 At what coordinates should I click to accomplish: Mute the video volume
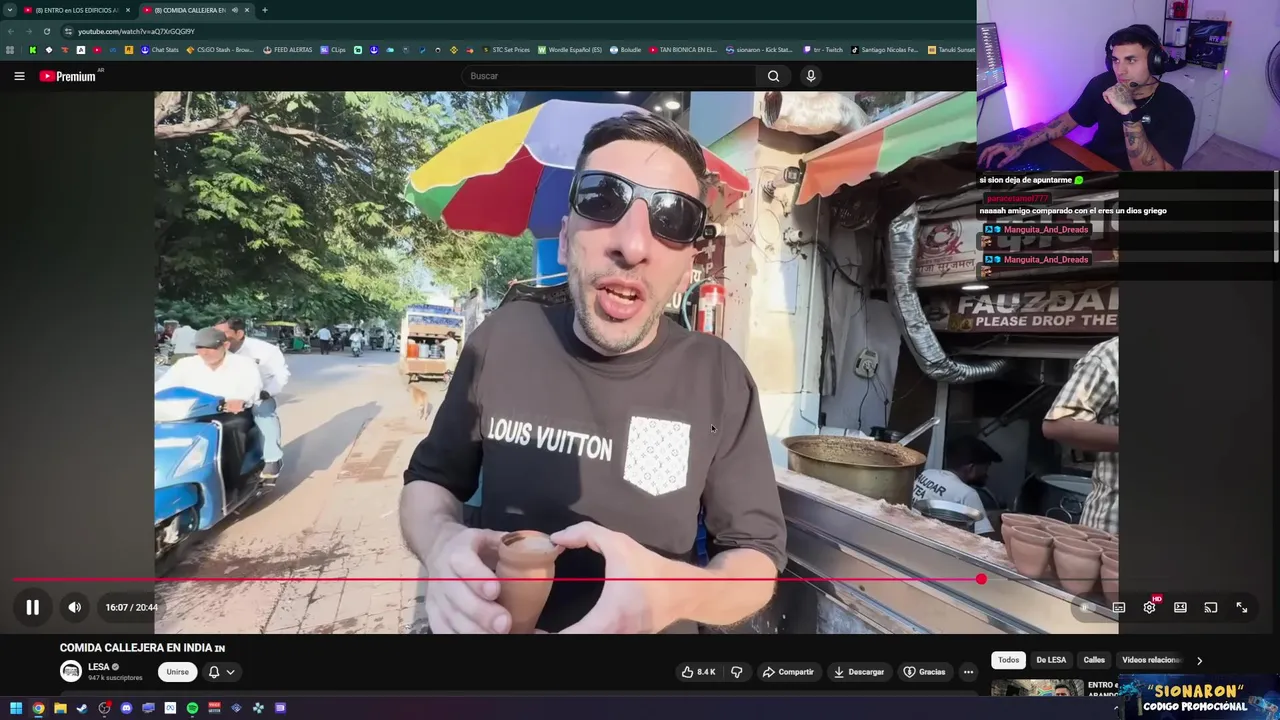pos(74,607)
